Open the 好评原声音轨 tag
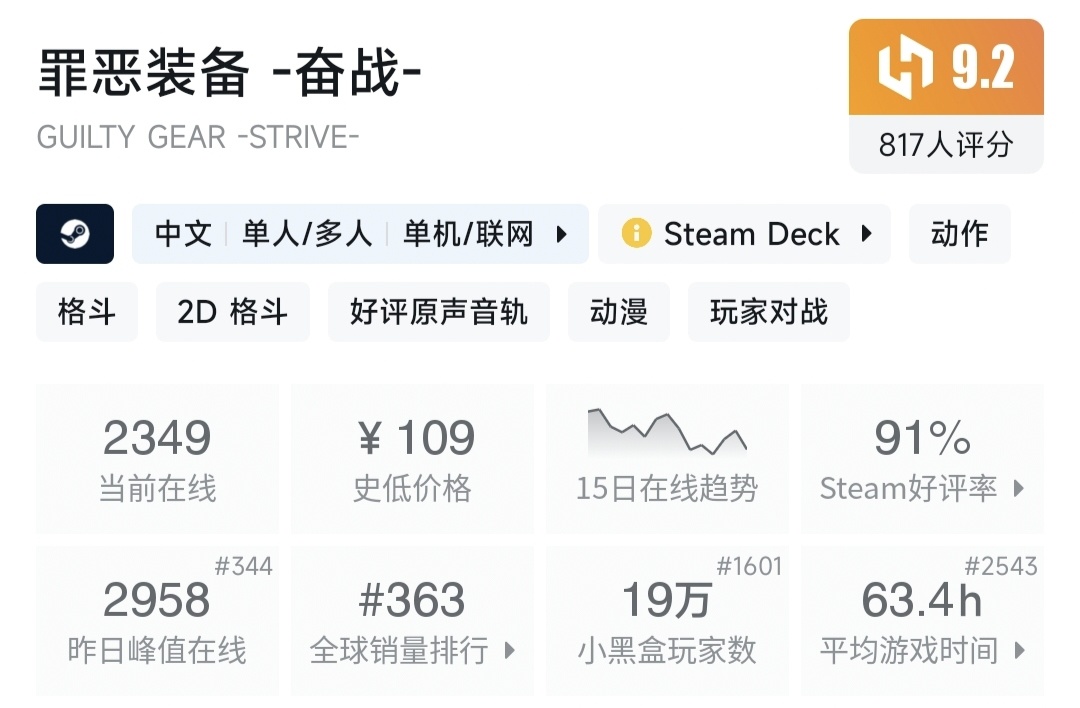Viewport: 1080px width, 708px height. pyautogui.click(x=439, y=312)
